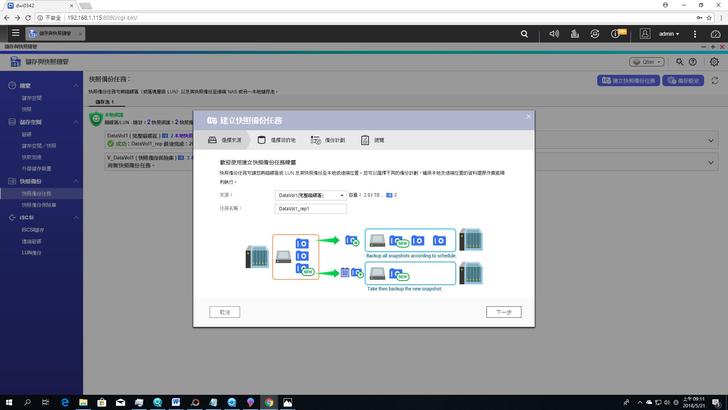Open the QTS main hamburger menu
The width and height of the screenshot is (728, 410).
[15, 33]
